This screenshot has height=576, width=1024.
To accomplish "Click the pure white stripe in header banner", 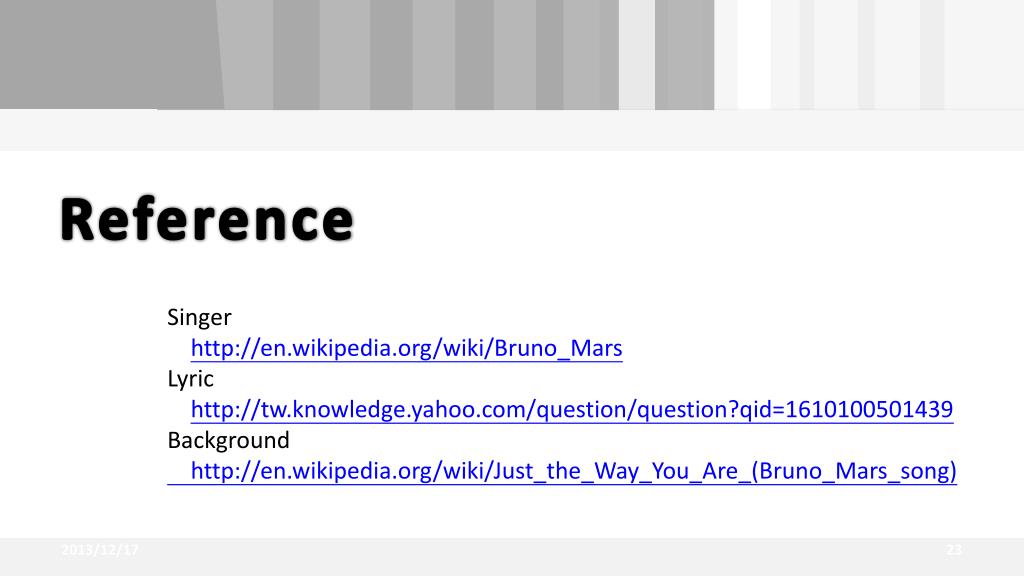I will pos(754,54).
